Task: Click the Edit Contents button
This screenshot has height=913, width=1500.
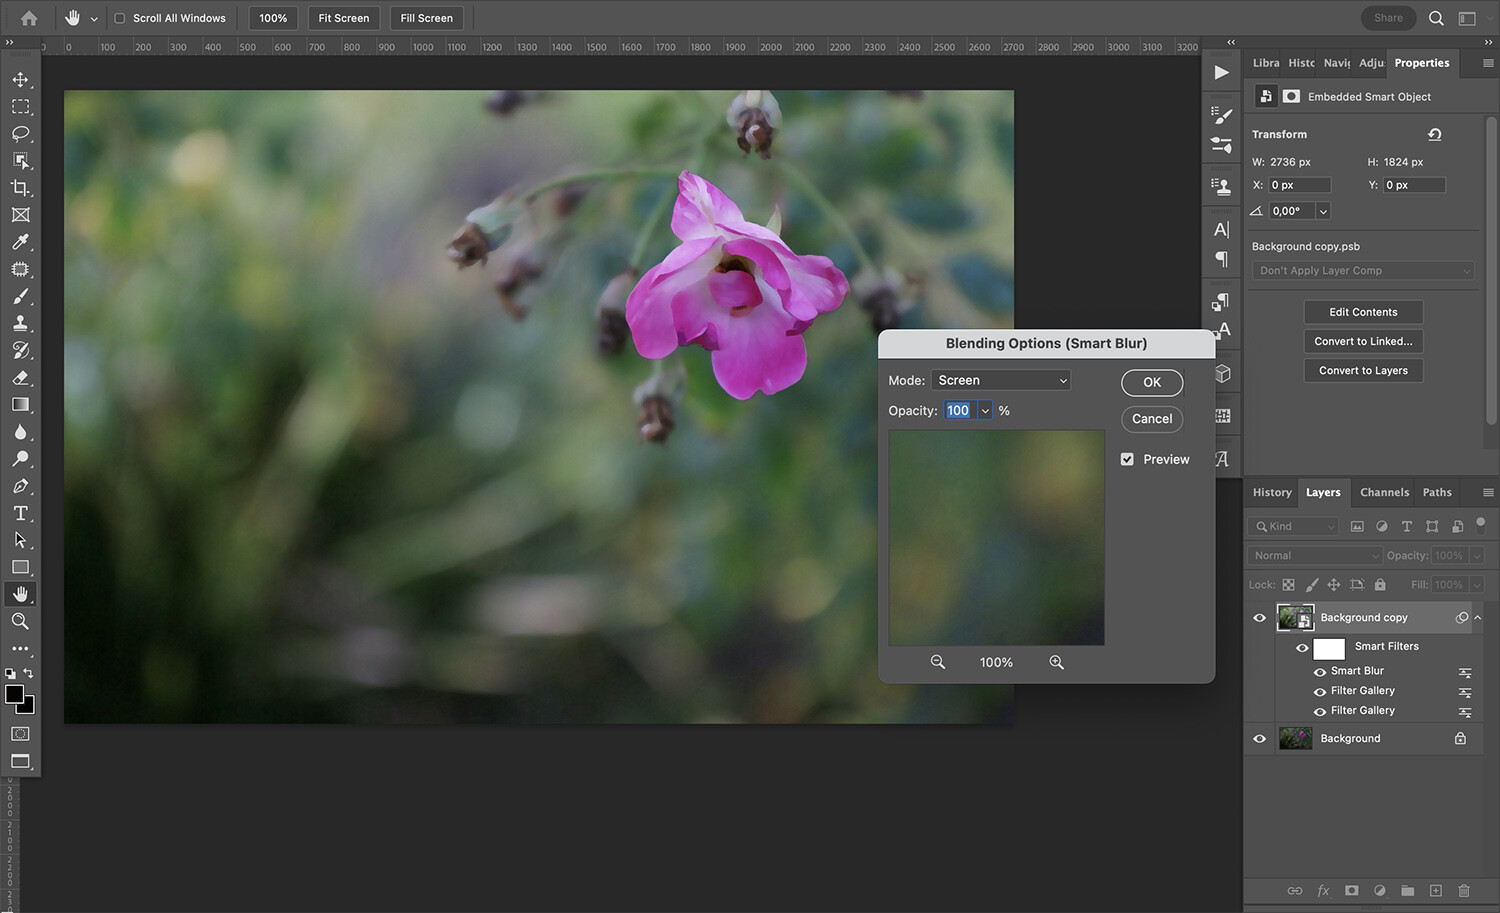Action: [x=1362, y=311]
